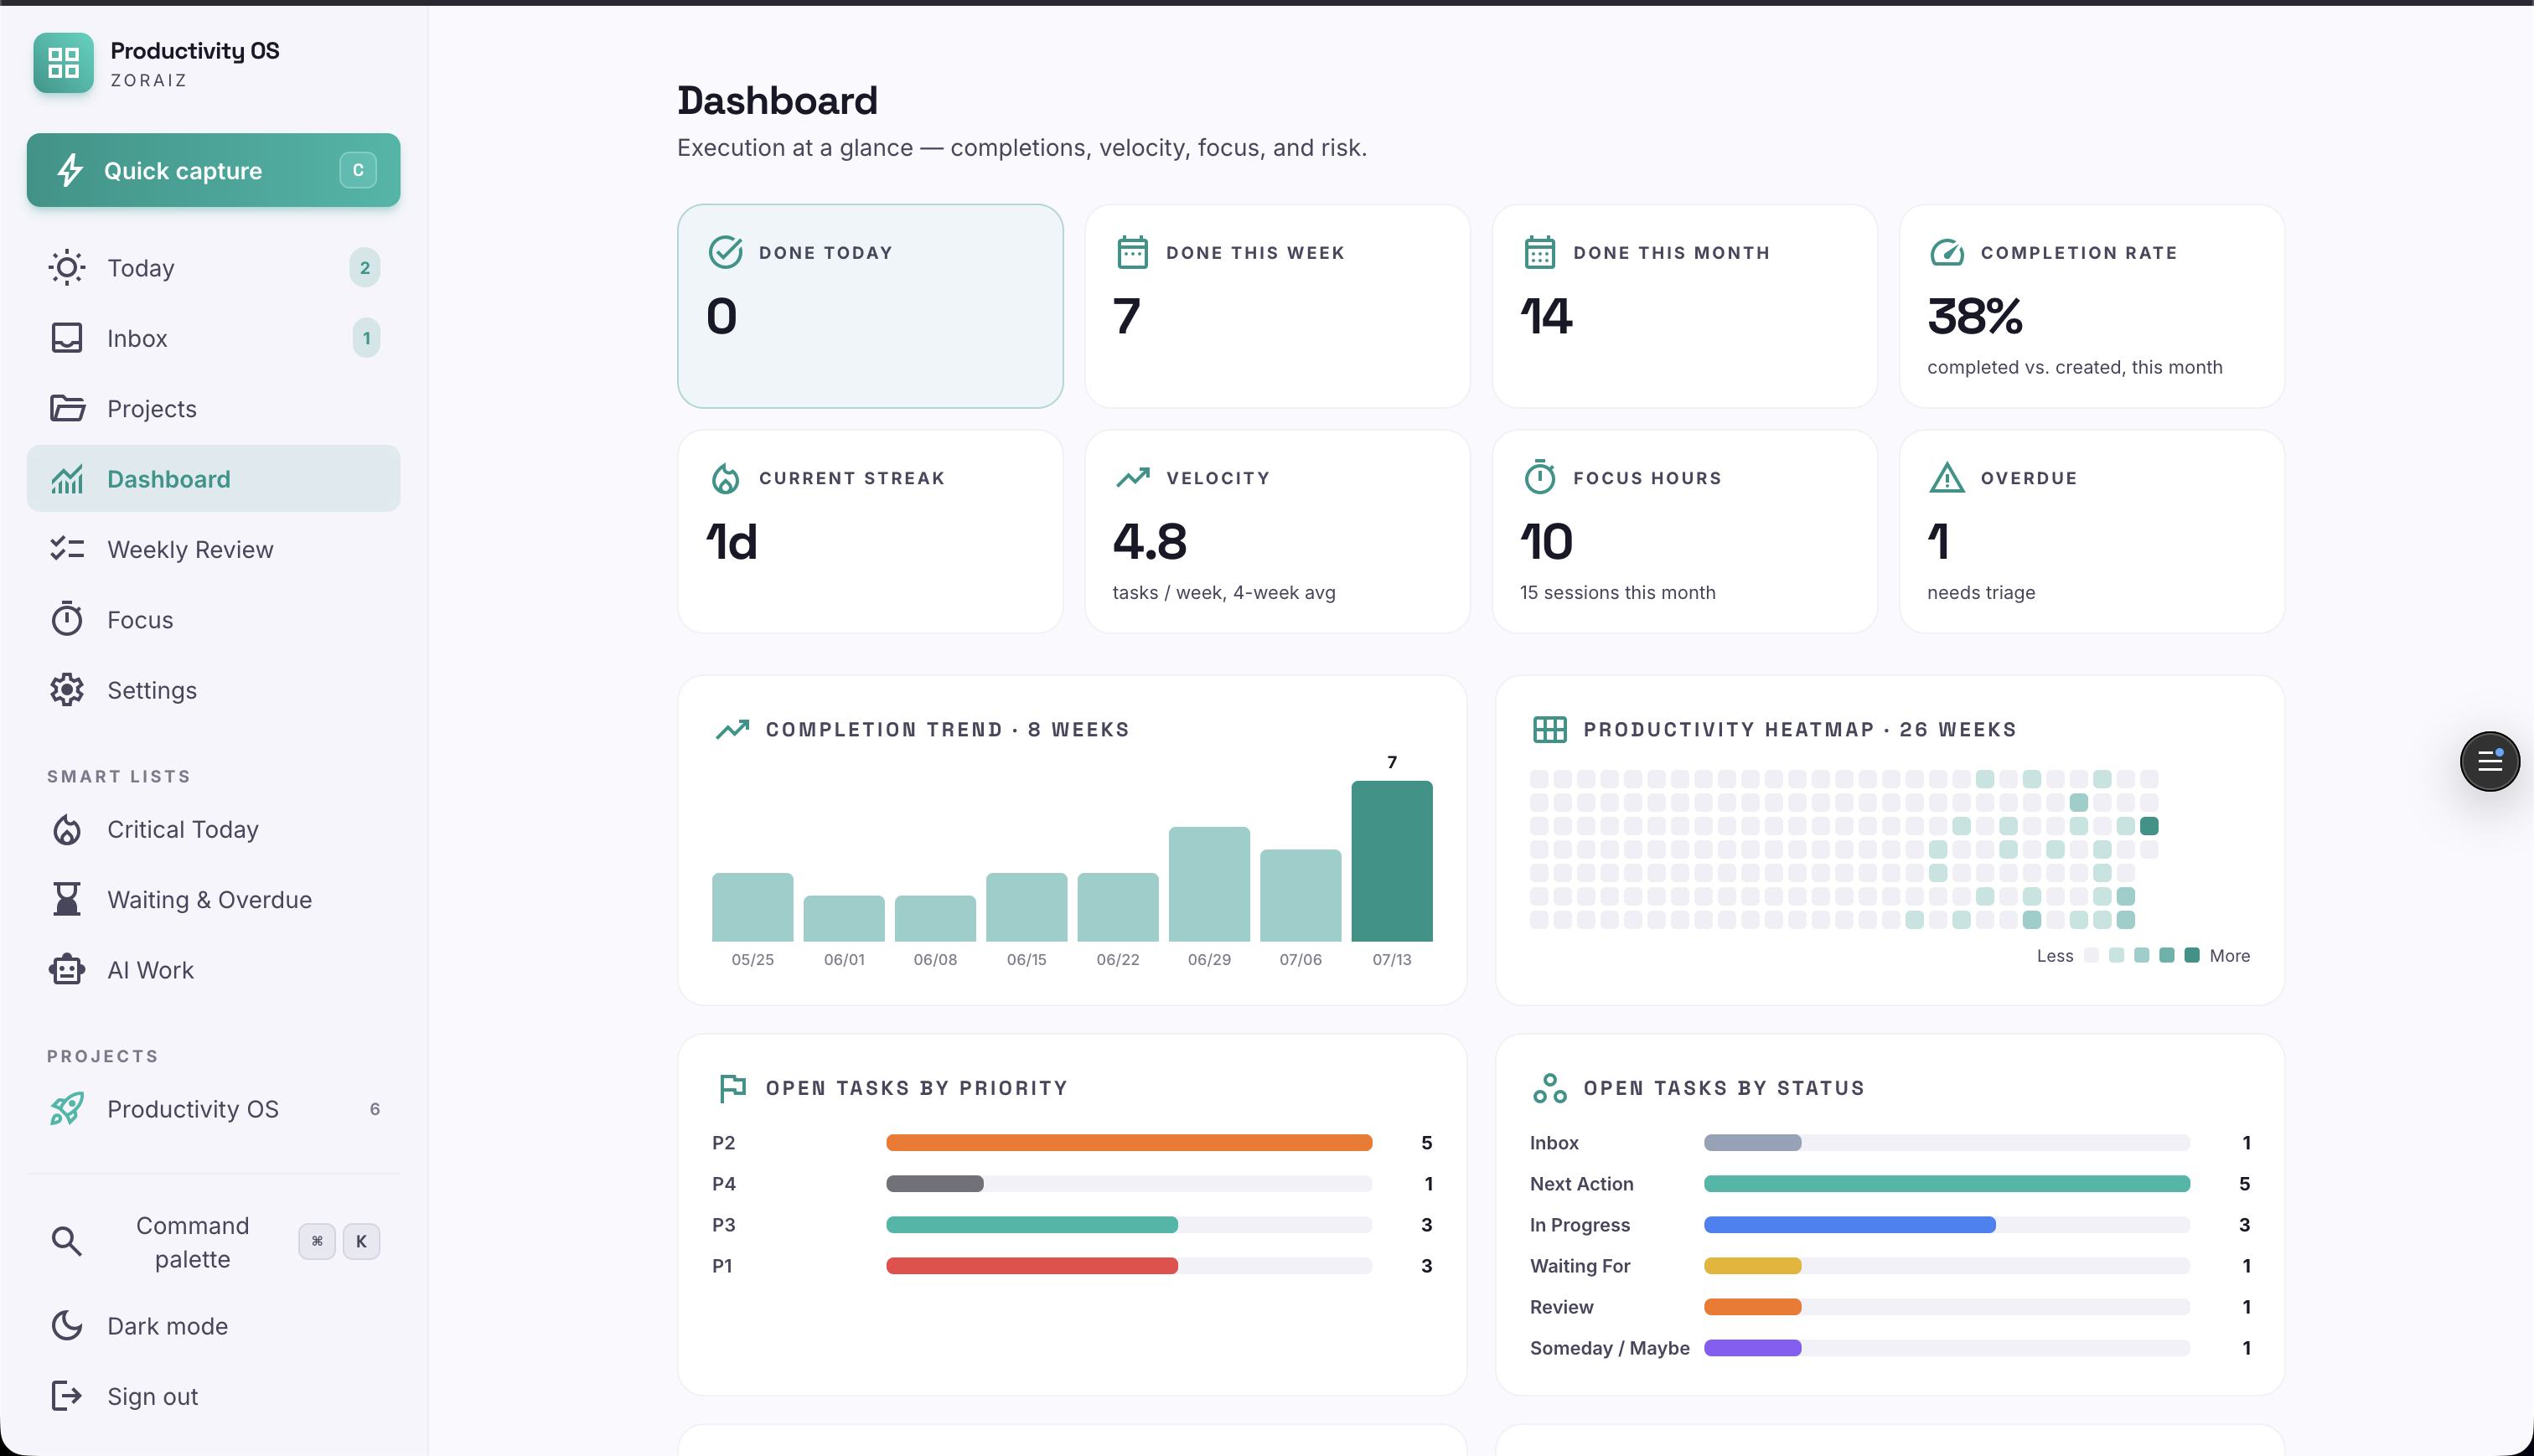
Task: Sign out of the account
Action: [214, 1396]
